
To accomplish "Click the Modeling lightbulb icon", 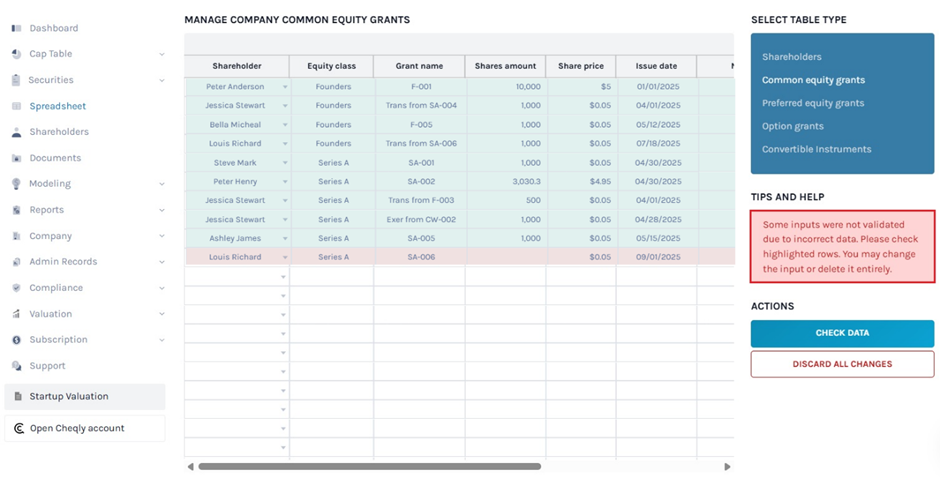I will 16,184.
